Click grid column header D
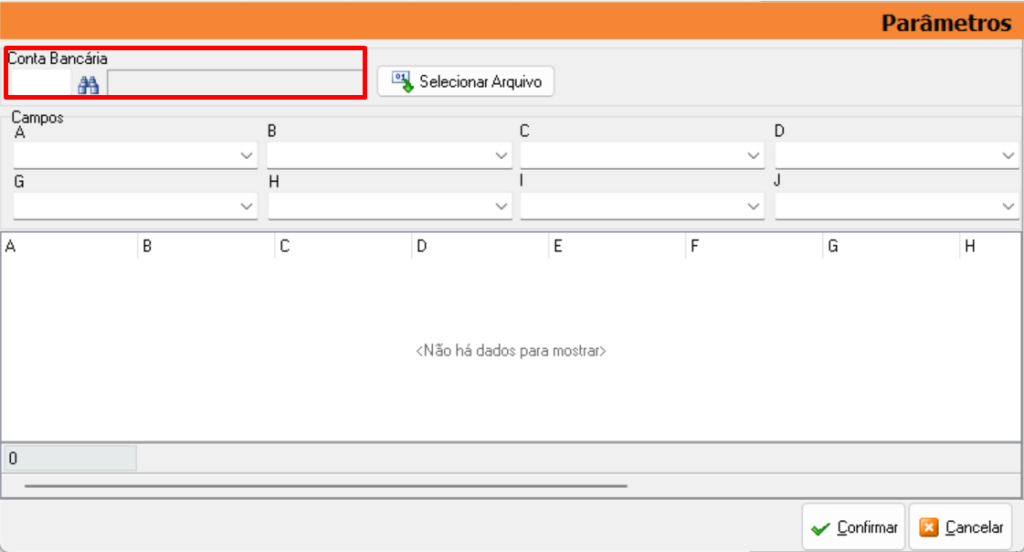 click(481, 246)
